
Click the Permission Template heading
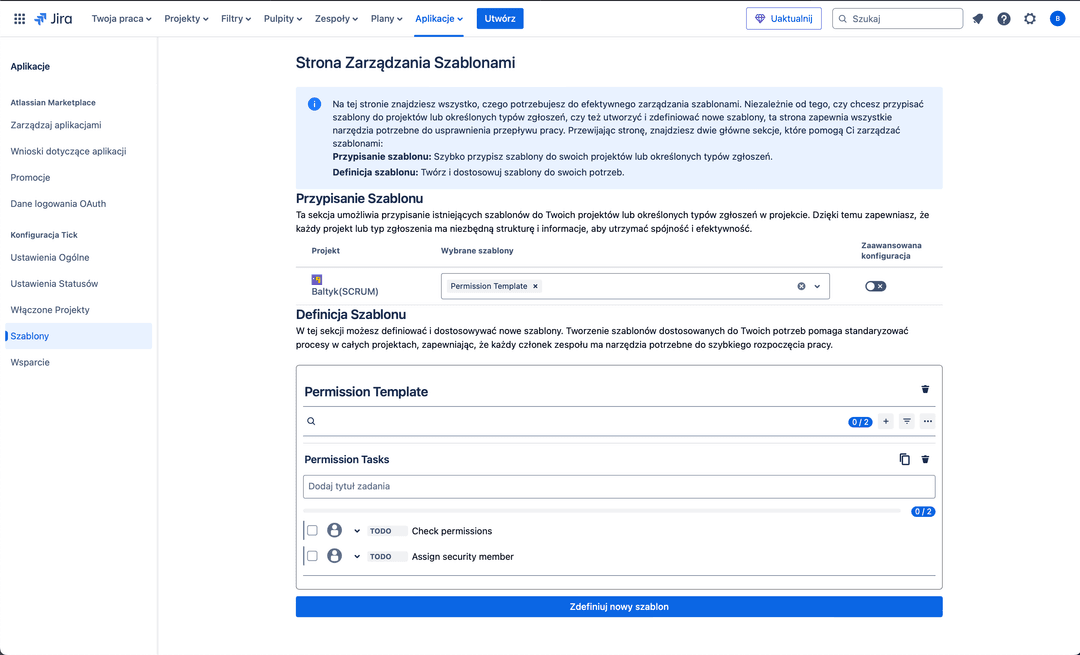366,391
